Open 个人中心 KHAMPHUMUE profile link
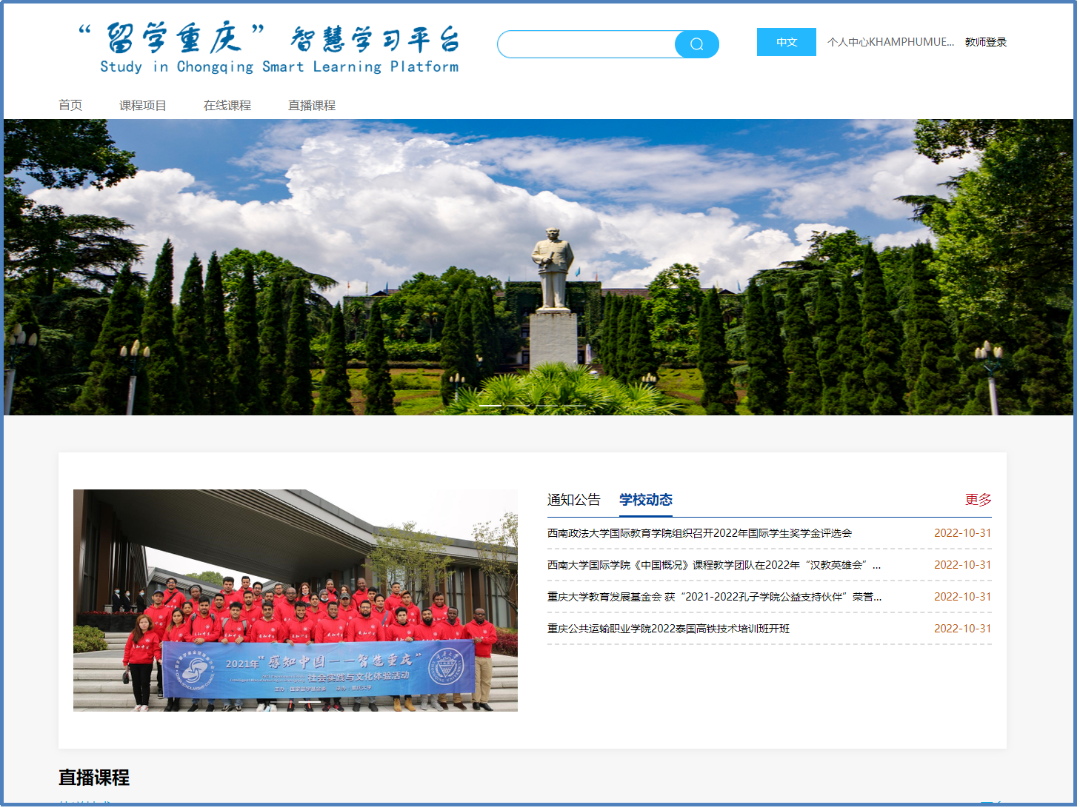This screenshot has height=807, width=1080. (x=890, y=41)
